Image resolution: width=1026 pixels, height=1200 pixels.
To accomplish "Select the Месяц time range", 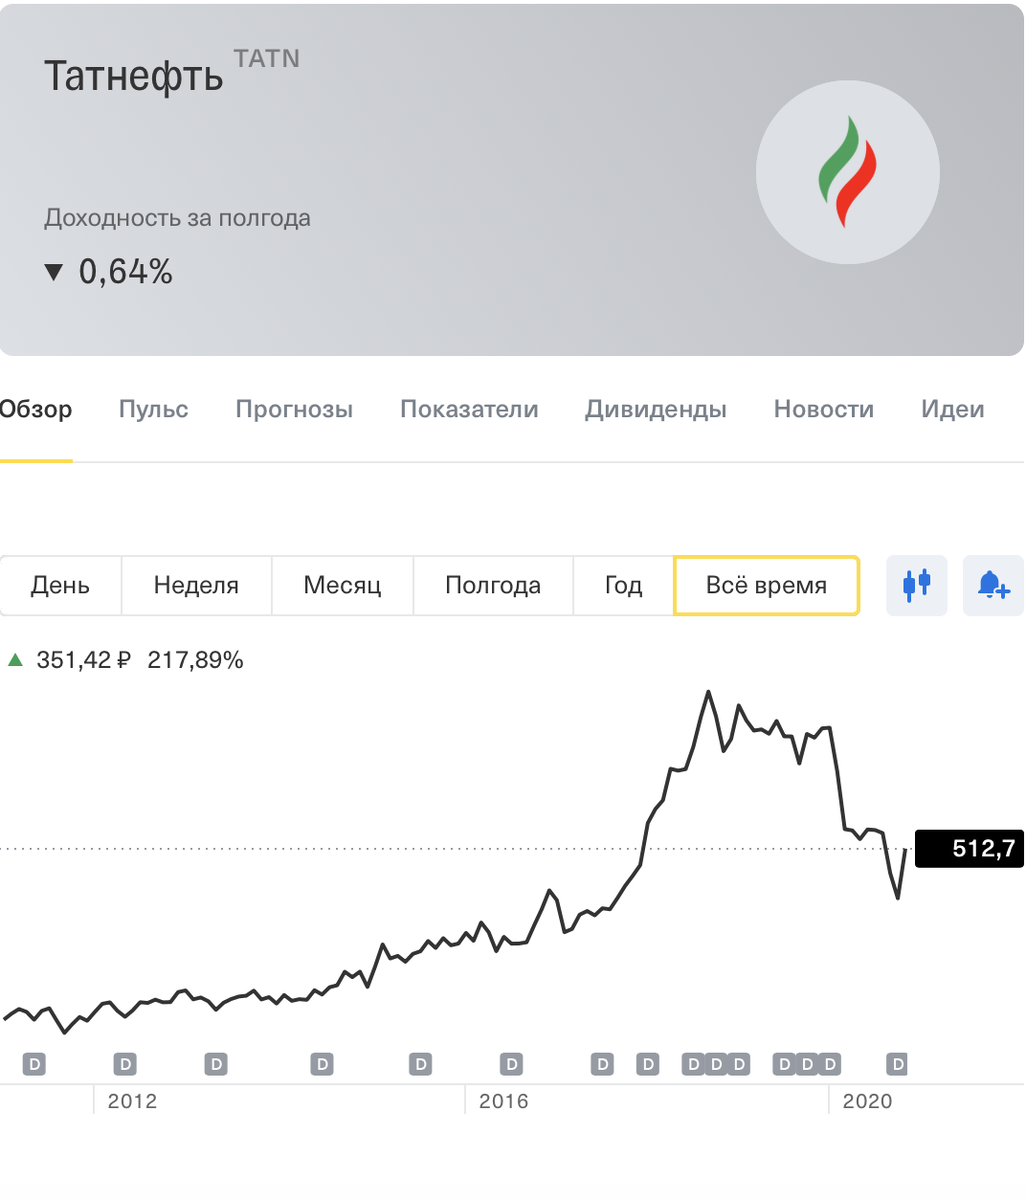I will coord(342,585).
